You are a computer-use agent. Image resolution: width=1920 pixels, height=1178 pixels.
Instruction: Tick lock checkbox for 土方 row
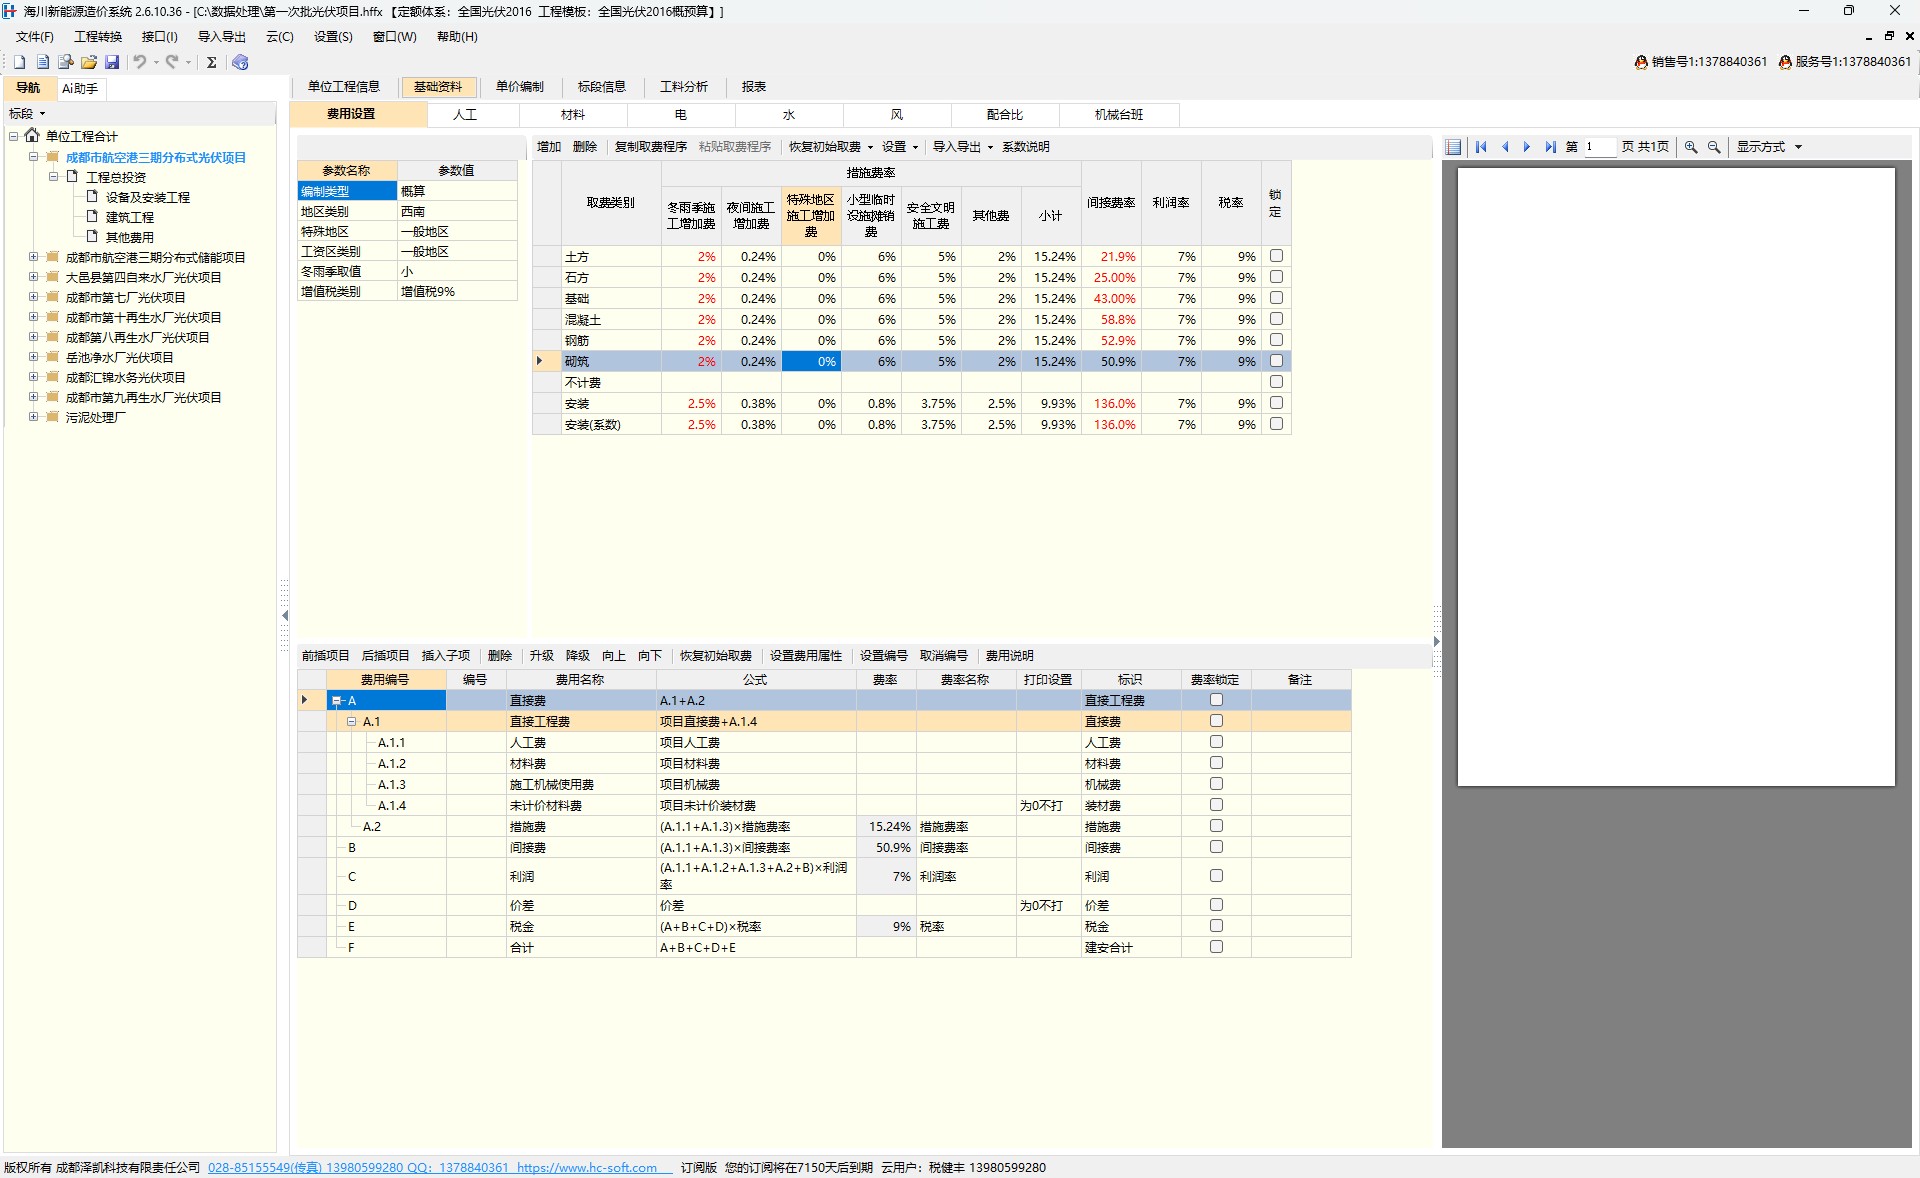1276,256
